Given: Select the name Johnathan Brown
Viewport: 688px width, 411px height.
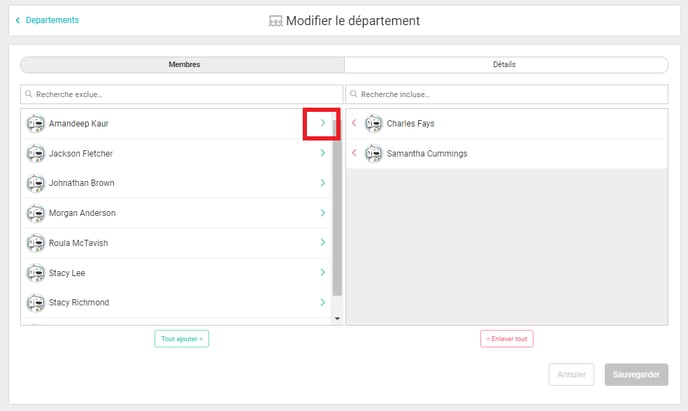Looking at the screenshot, I should (82, 183).
